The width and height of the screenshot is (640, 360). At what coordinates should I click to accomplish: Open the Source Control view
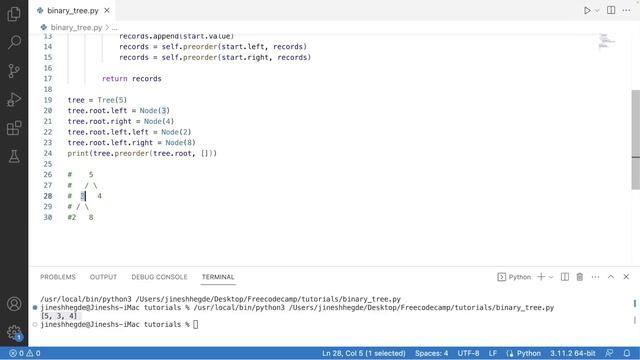click(x=14, y=71)
